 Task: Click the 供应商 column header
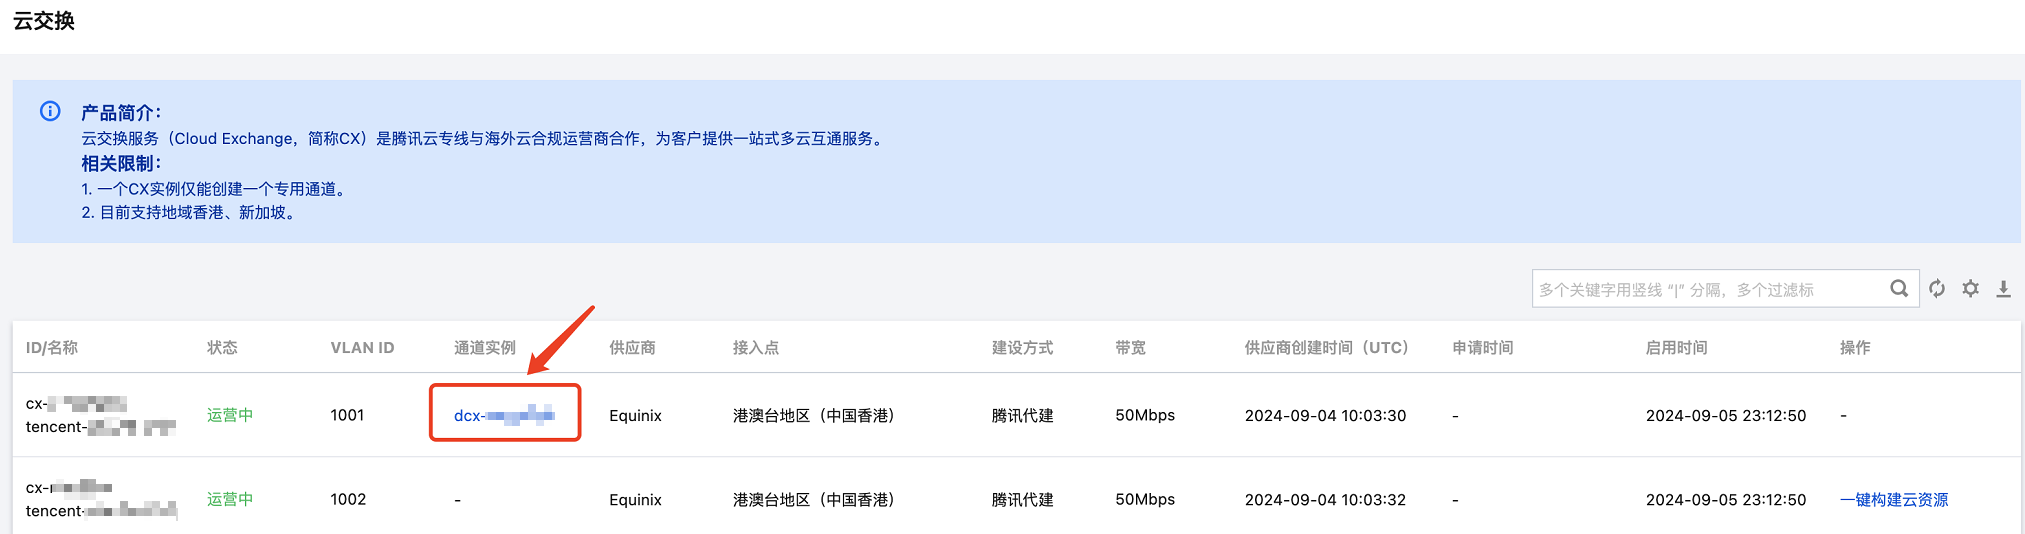(632, 347)
